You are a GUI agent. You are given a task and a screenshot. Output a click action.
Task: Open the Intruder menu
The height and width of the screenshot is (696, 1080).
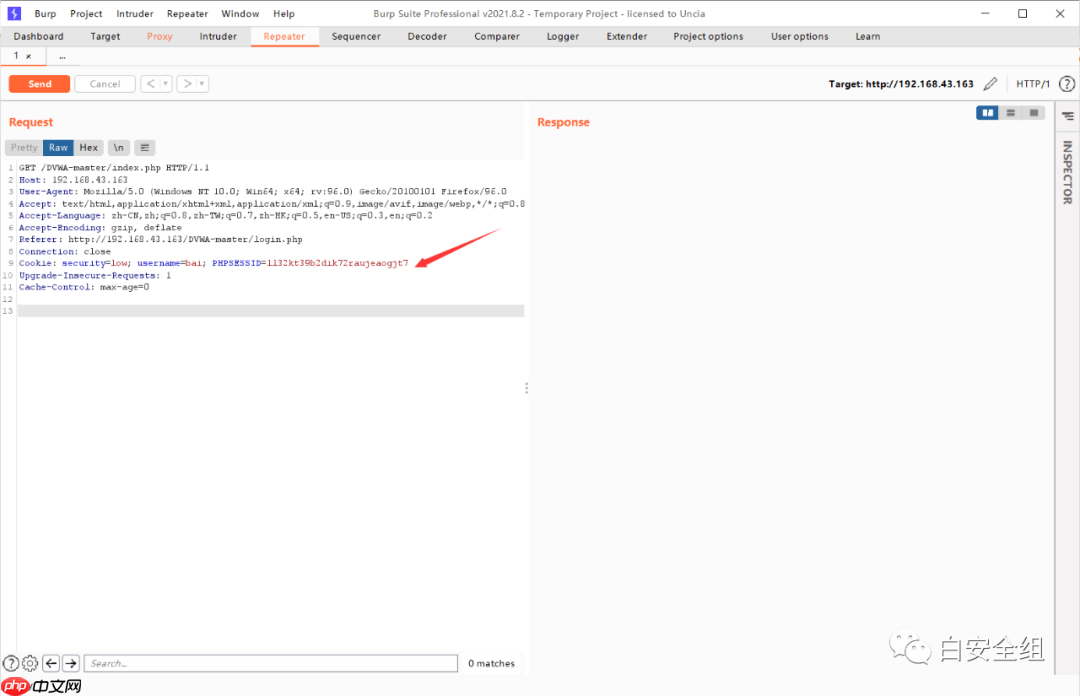coord(135,13)
